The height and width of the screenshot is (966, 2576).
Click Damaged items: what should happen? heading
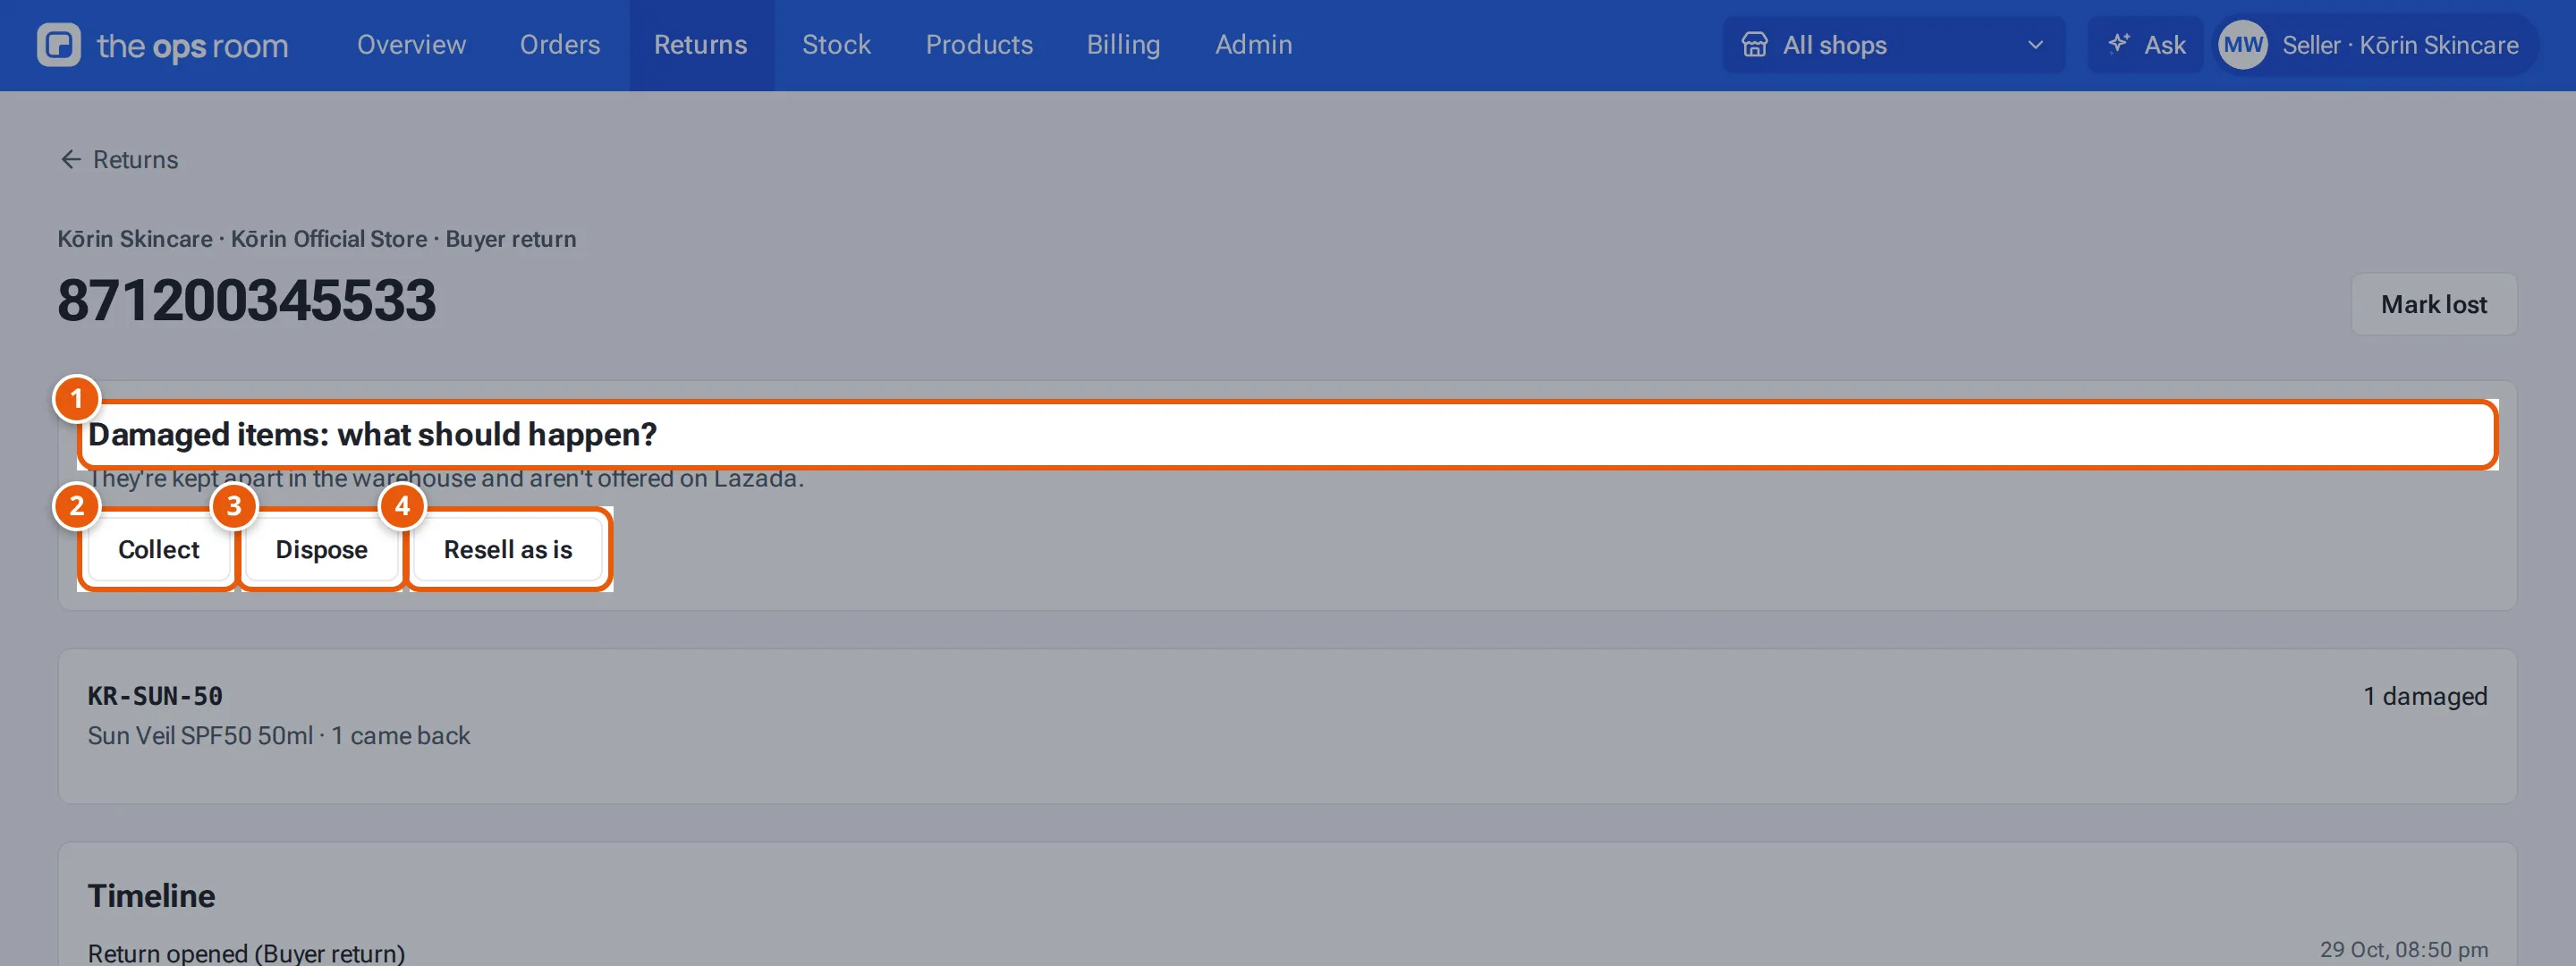coord(372,434)
